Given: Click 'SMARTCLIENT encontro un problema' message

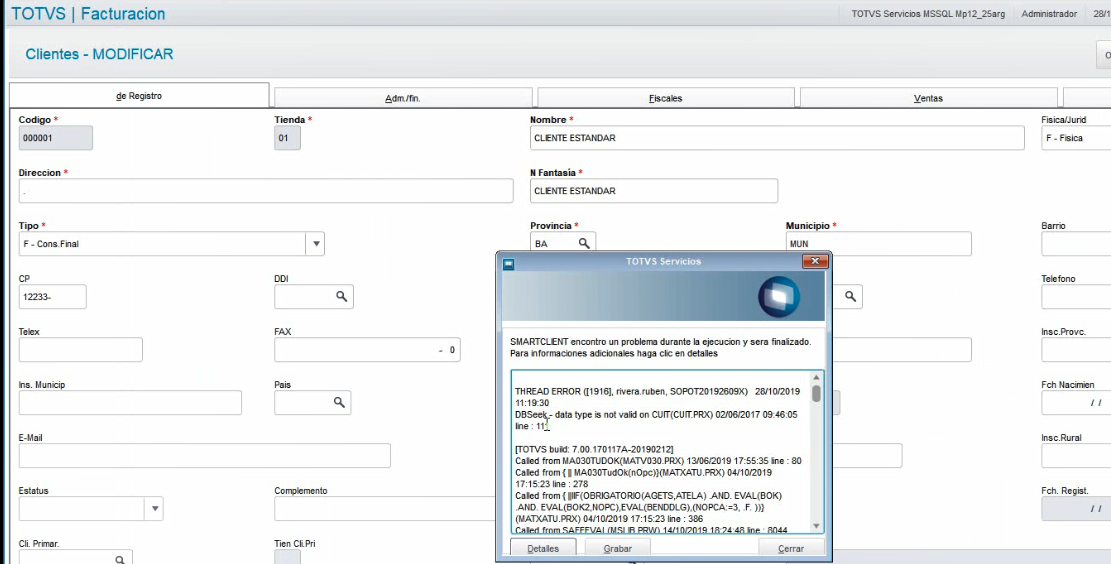Looking at the screenshot, I should pyautogui.click(x=660, y=342).
